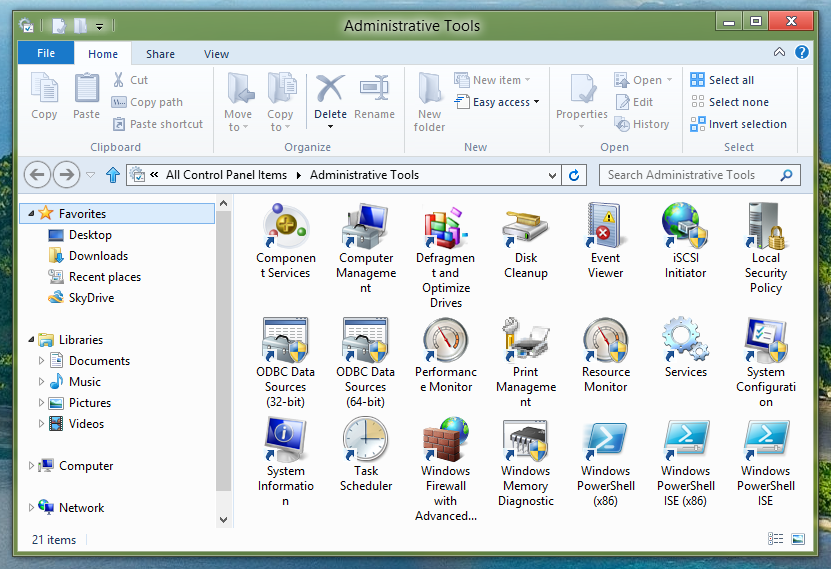Select the System Information icon
The width and height of the screenshot is (831, 569).
[x=286, y=461]
